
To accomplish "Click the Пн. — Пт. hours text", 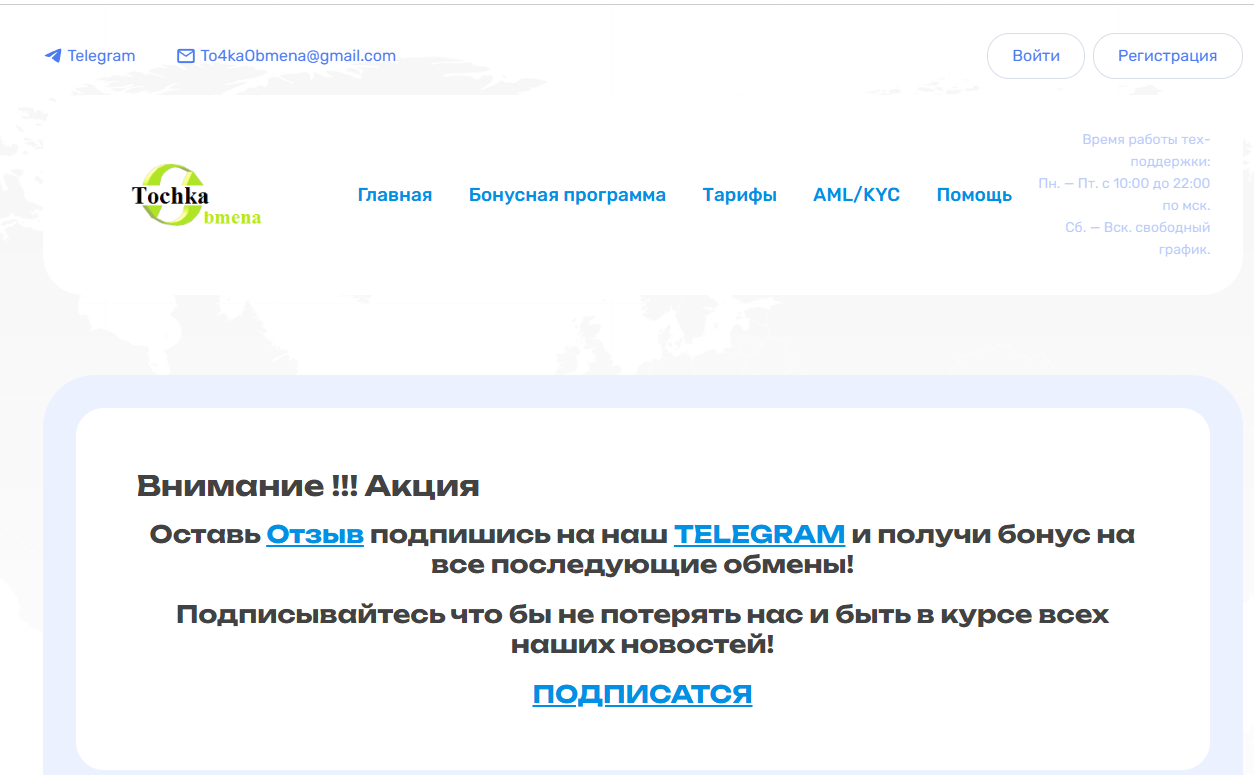I will click(x=1124, y=194).
